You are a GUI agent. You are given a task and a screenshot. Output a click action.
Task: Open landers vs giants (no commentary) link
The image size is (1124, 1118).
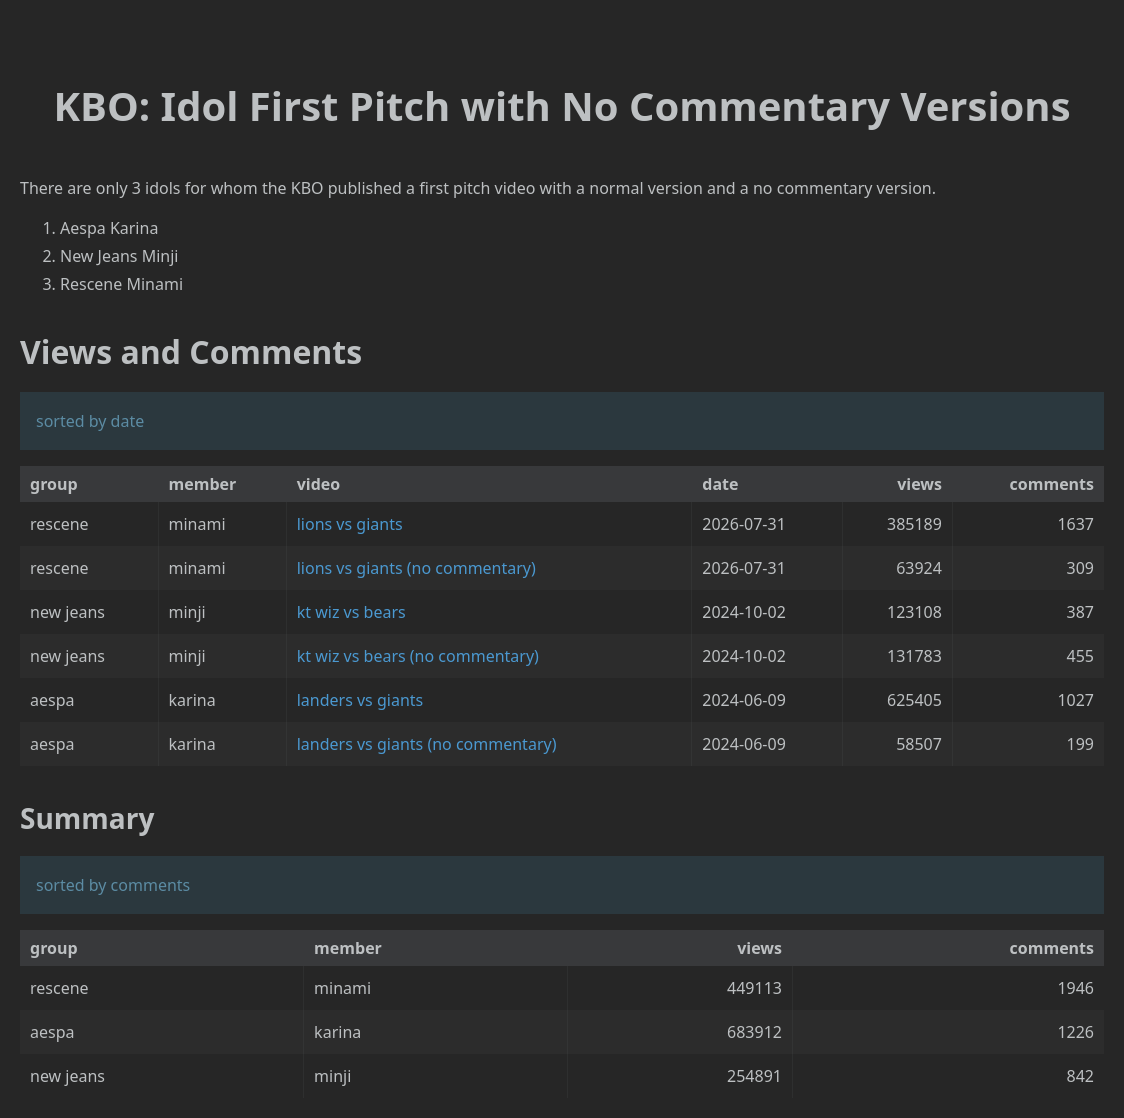pyautogui.click(x=427, y=745)
